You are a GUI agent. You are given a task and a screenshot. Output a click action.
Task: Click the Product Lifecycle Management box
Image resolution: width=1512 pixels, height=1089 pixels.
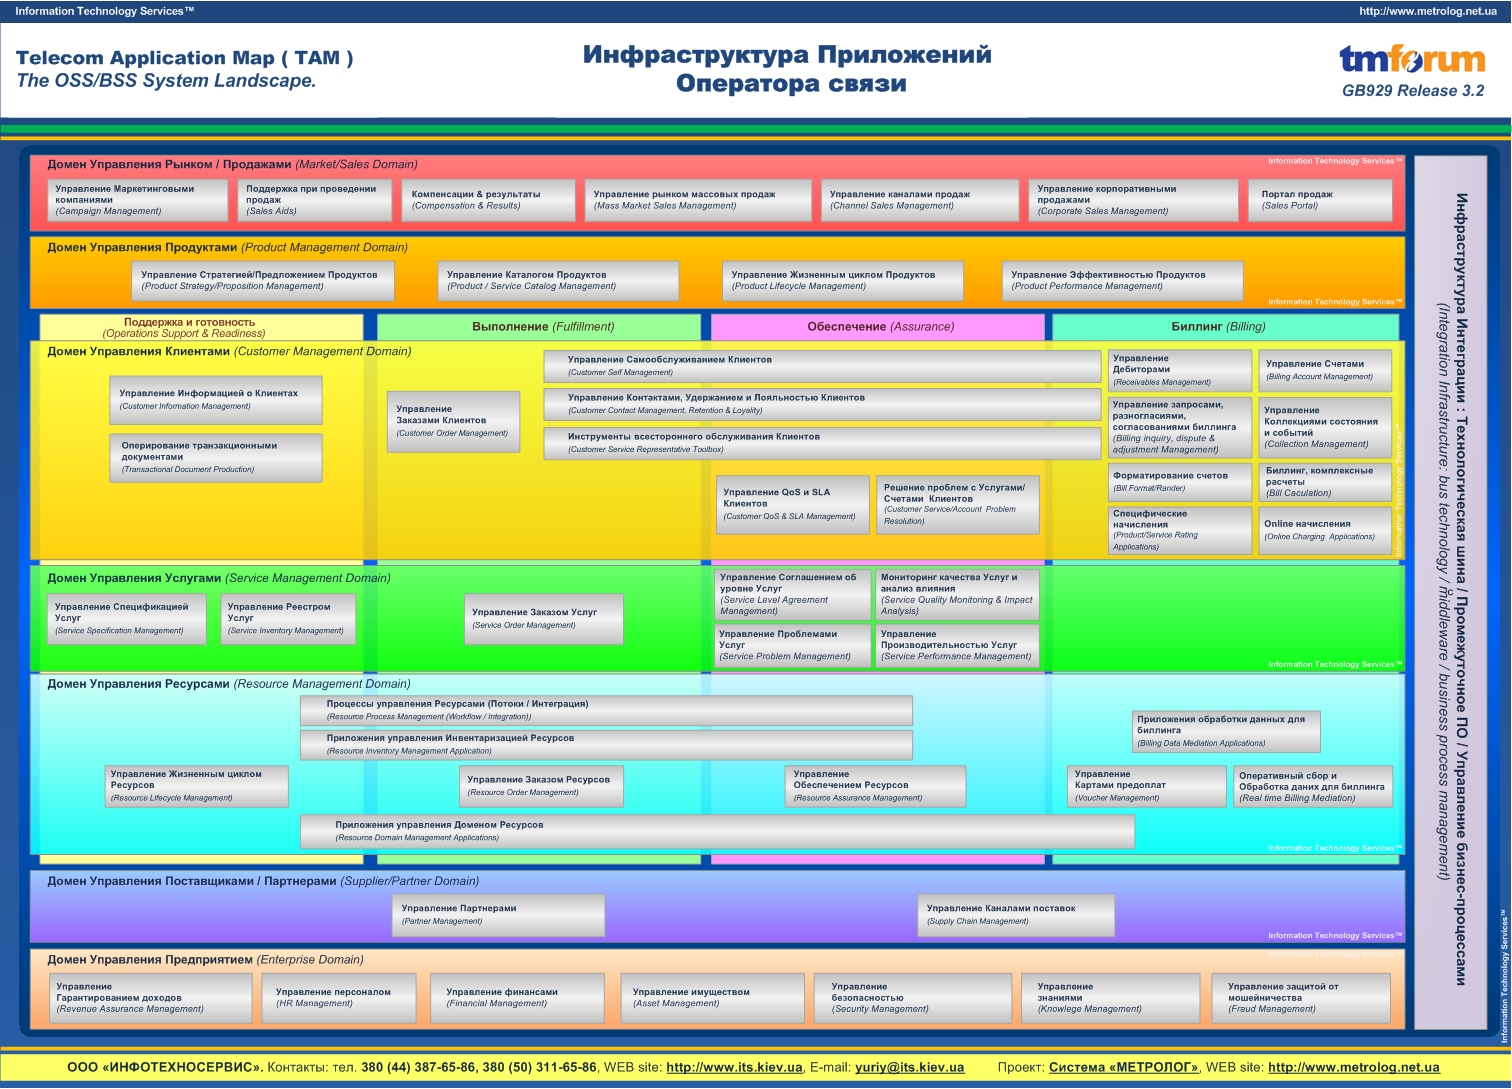[842, 281]
